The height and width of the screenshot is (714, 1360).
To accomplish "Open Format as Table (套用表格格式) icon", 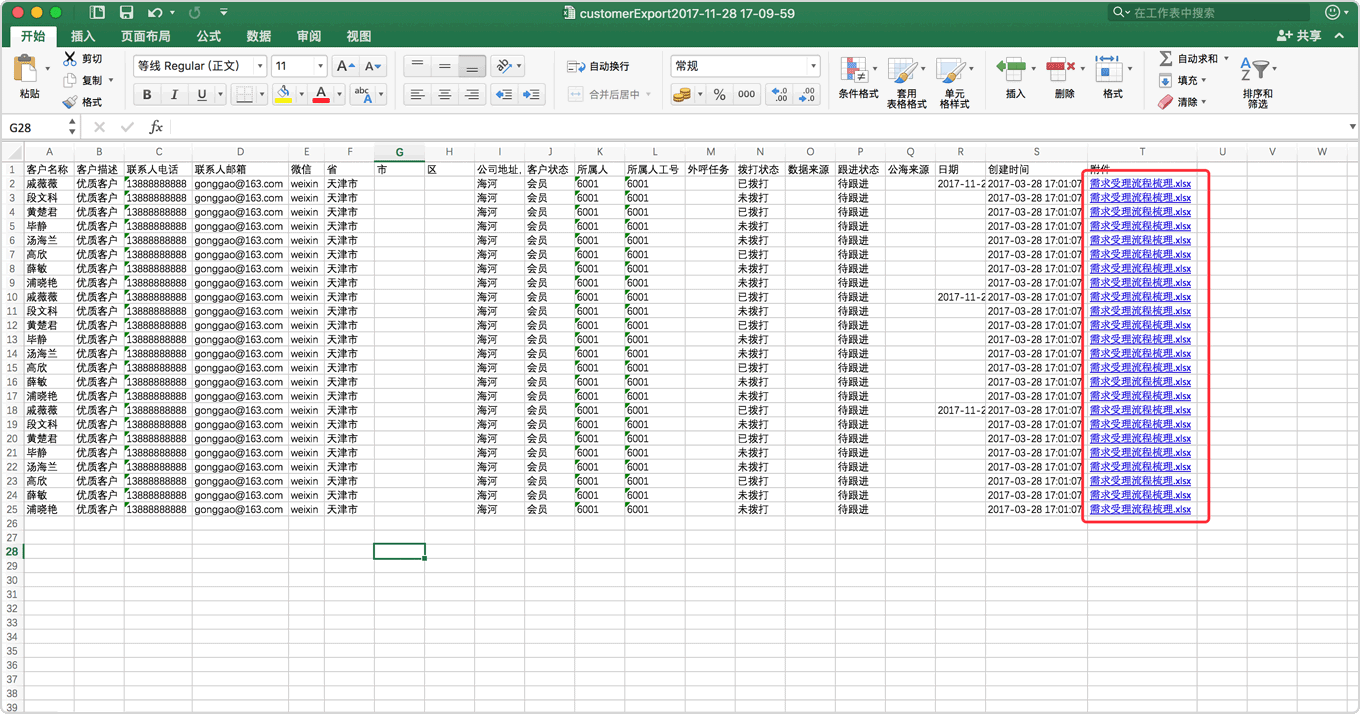I will 903,70.
